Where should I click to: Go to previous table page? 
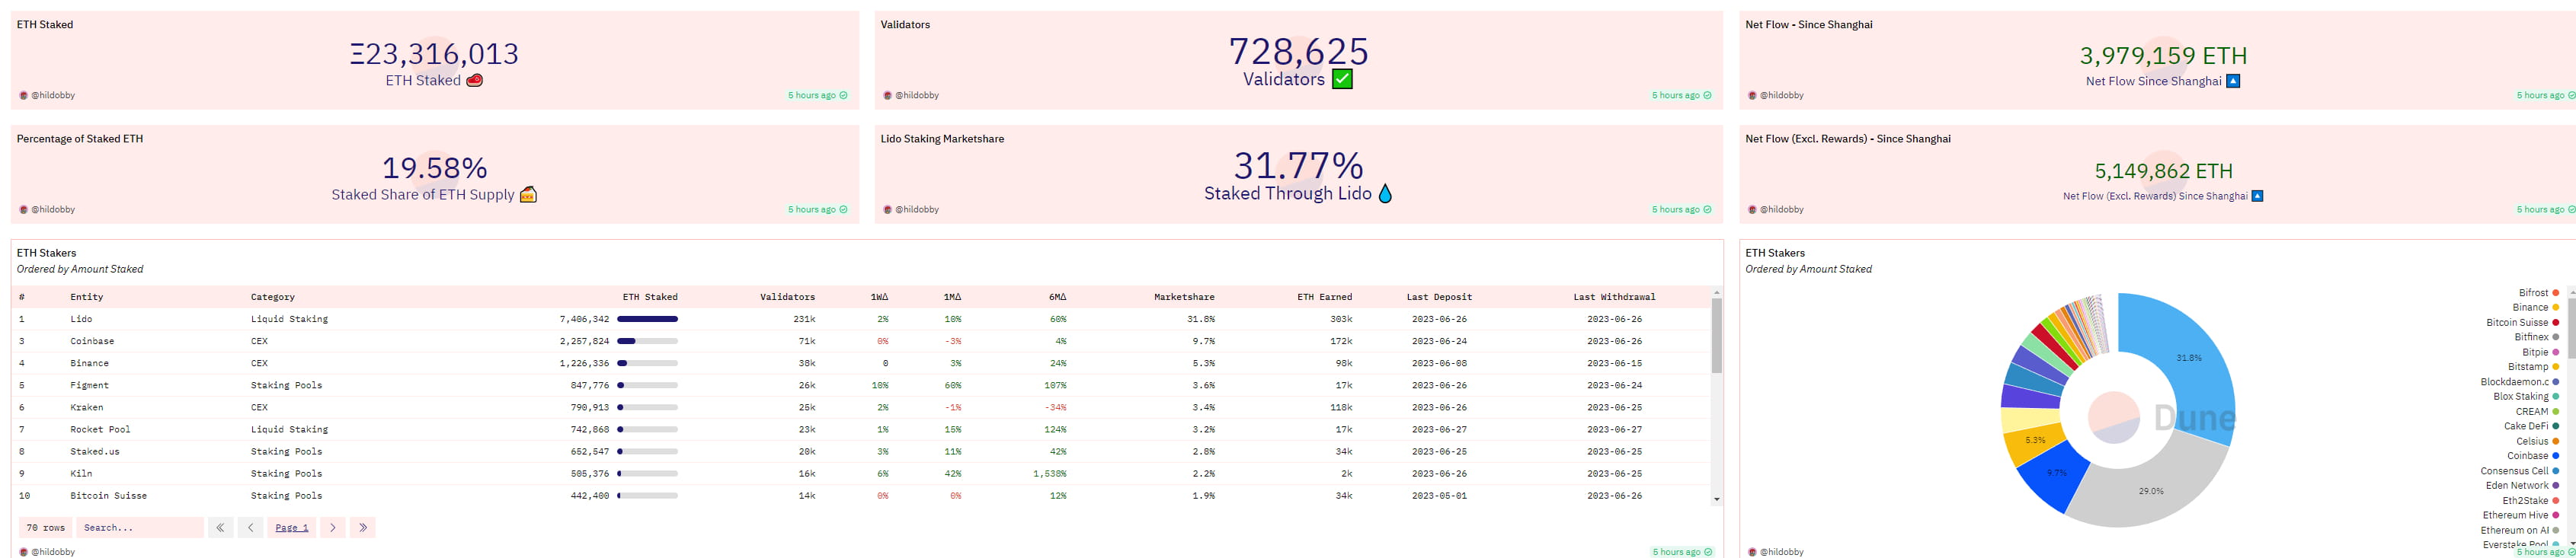tap(251, 527)
